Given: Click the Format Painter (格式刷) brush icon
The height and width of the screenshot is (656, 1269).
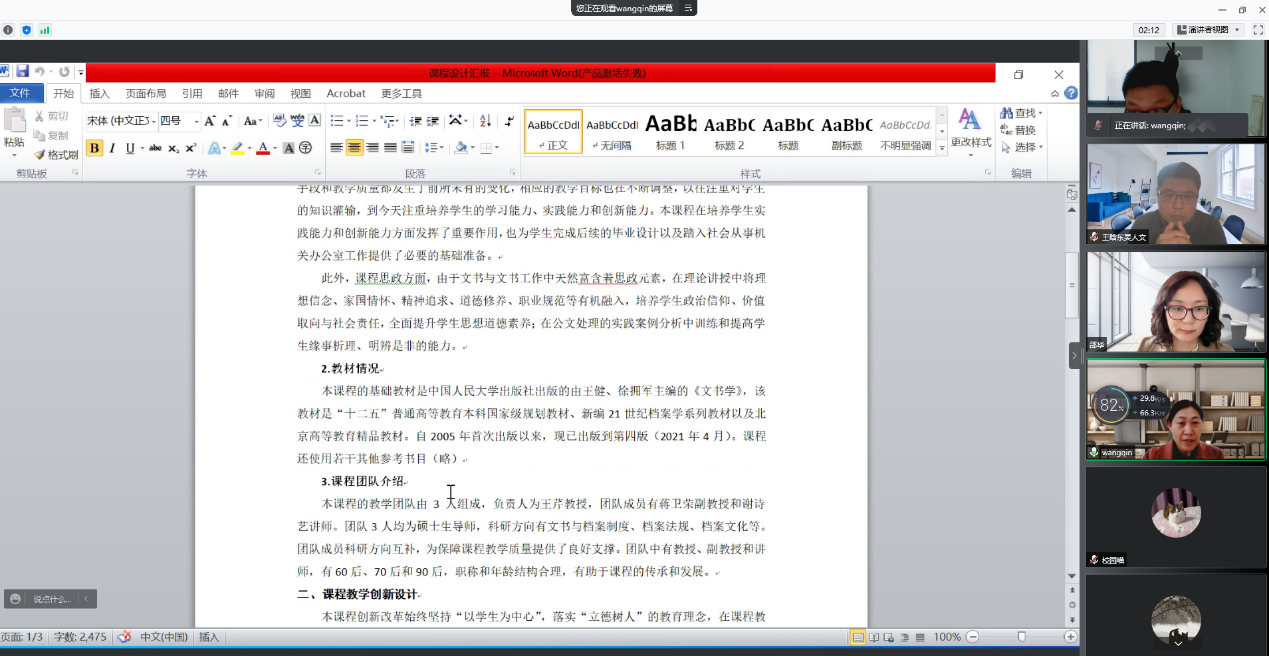Looking at the screenshot, I should [40, 155].
